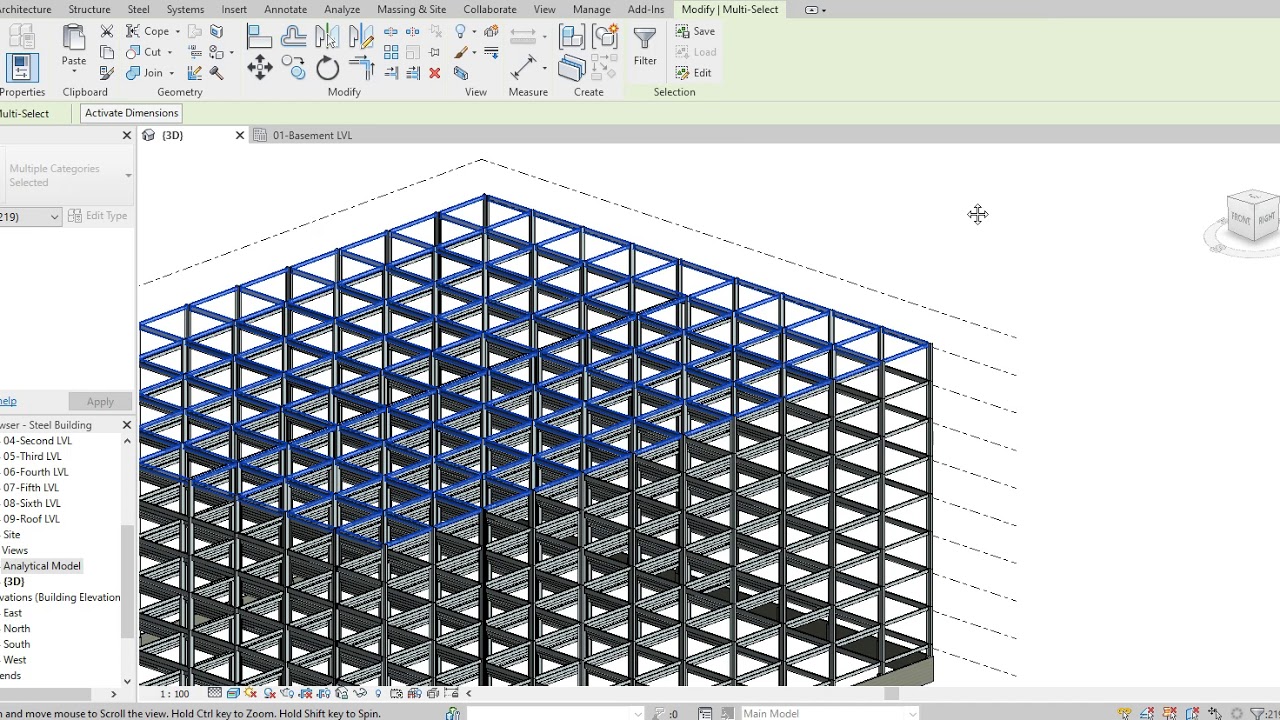Screen dimensions: 1280x720
Task: Toggle Shadows in view control bar
Action: click(x=269, y=693)
